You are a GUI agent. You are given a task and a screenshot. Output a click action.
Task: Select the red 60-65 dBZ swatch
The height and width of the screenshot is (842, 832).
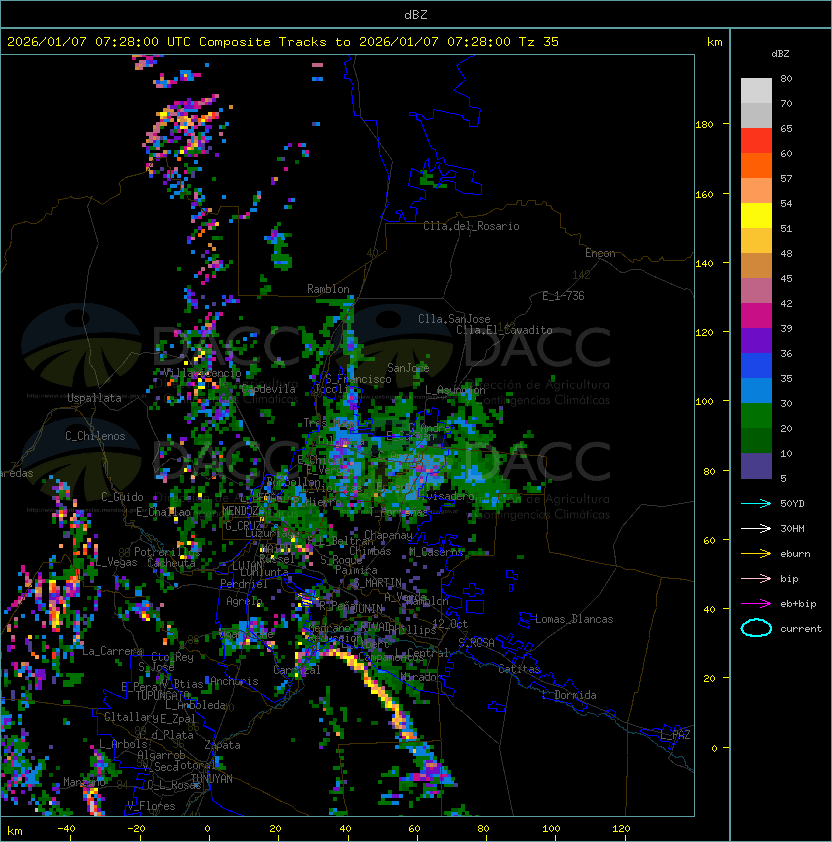756,141
